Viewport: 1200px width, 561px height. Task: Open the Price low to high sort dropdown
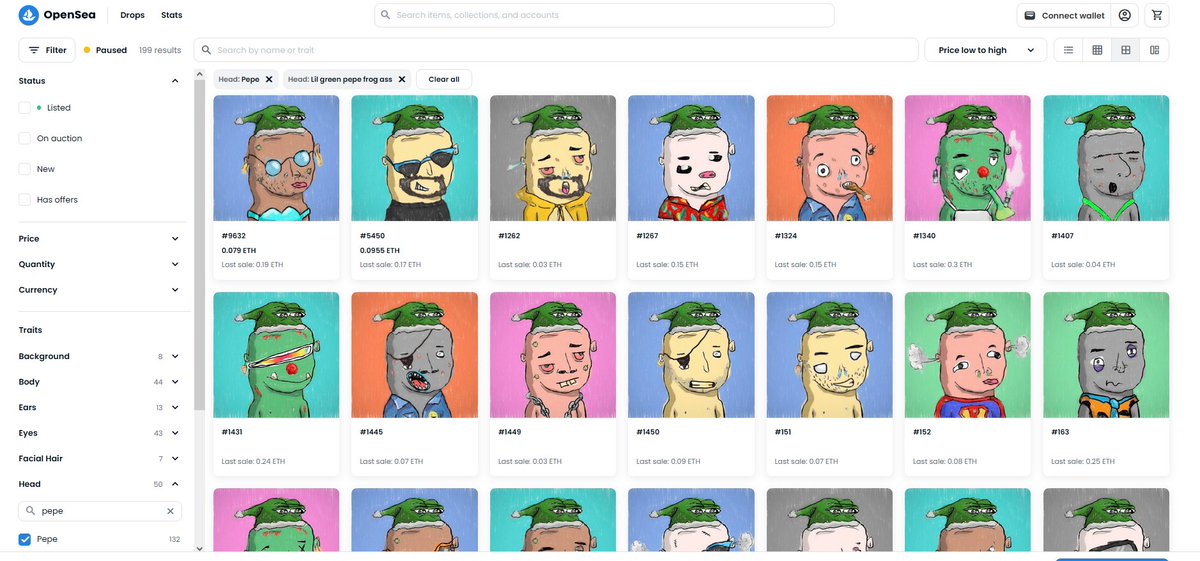[x=986, y=50]
